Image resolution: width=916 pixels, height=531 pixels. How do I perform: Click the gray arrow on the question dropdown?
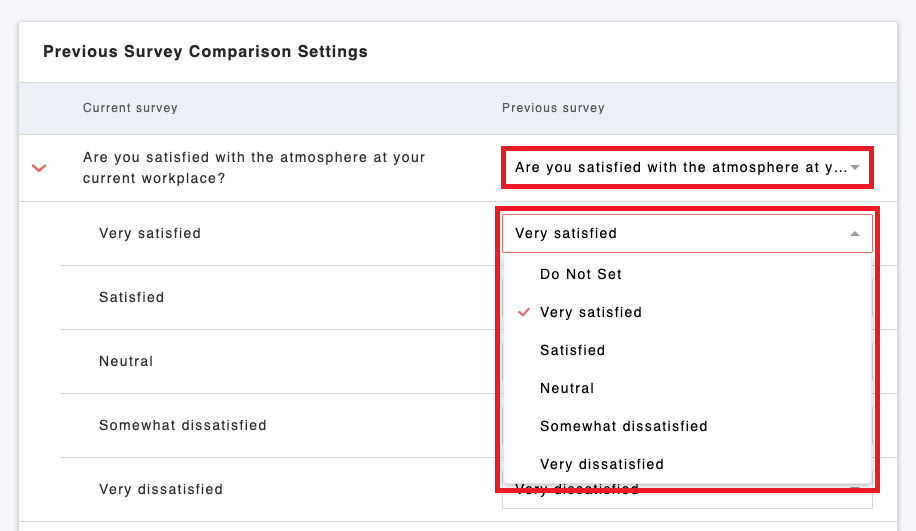(855, 168)
